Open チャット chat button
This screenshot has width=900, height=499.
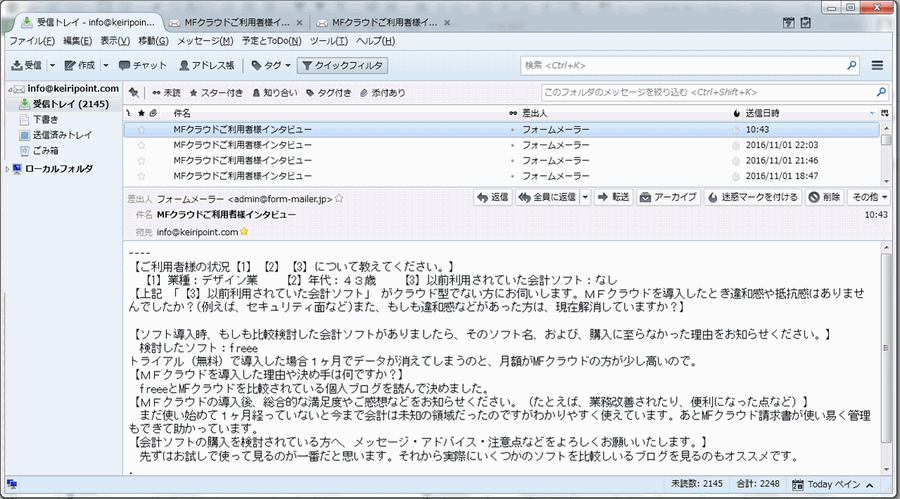142,65
